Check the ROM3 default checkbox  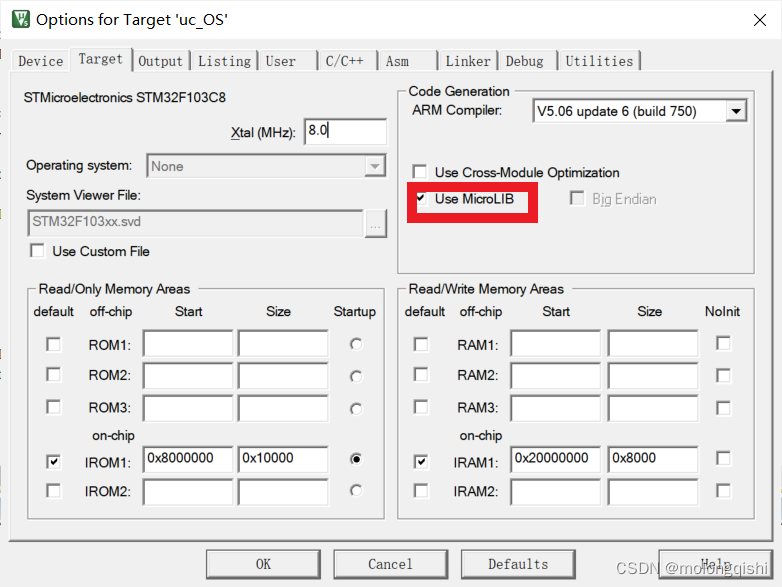(53, 407)
